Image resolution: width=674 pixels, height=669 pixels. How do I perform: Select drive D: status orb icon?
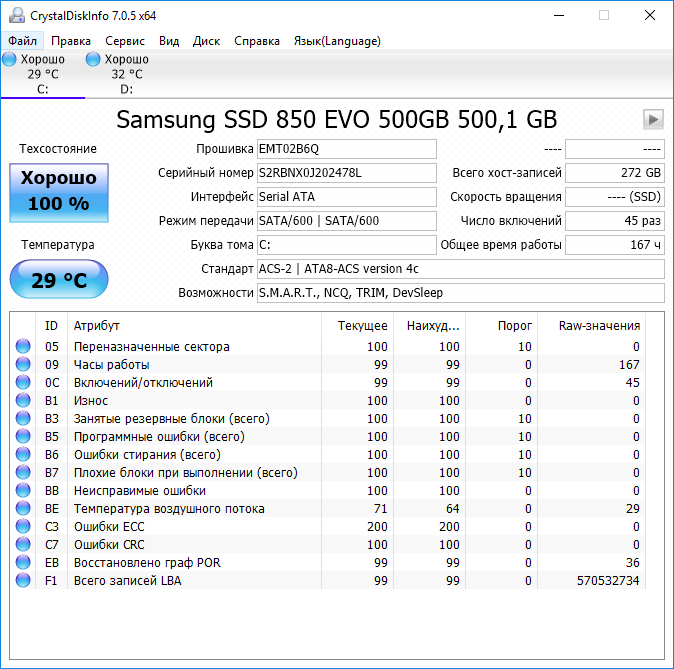[x=93, y=60]
